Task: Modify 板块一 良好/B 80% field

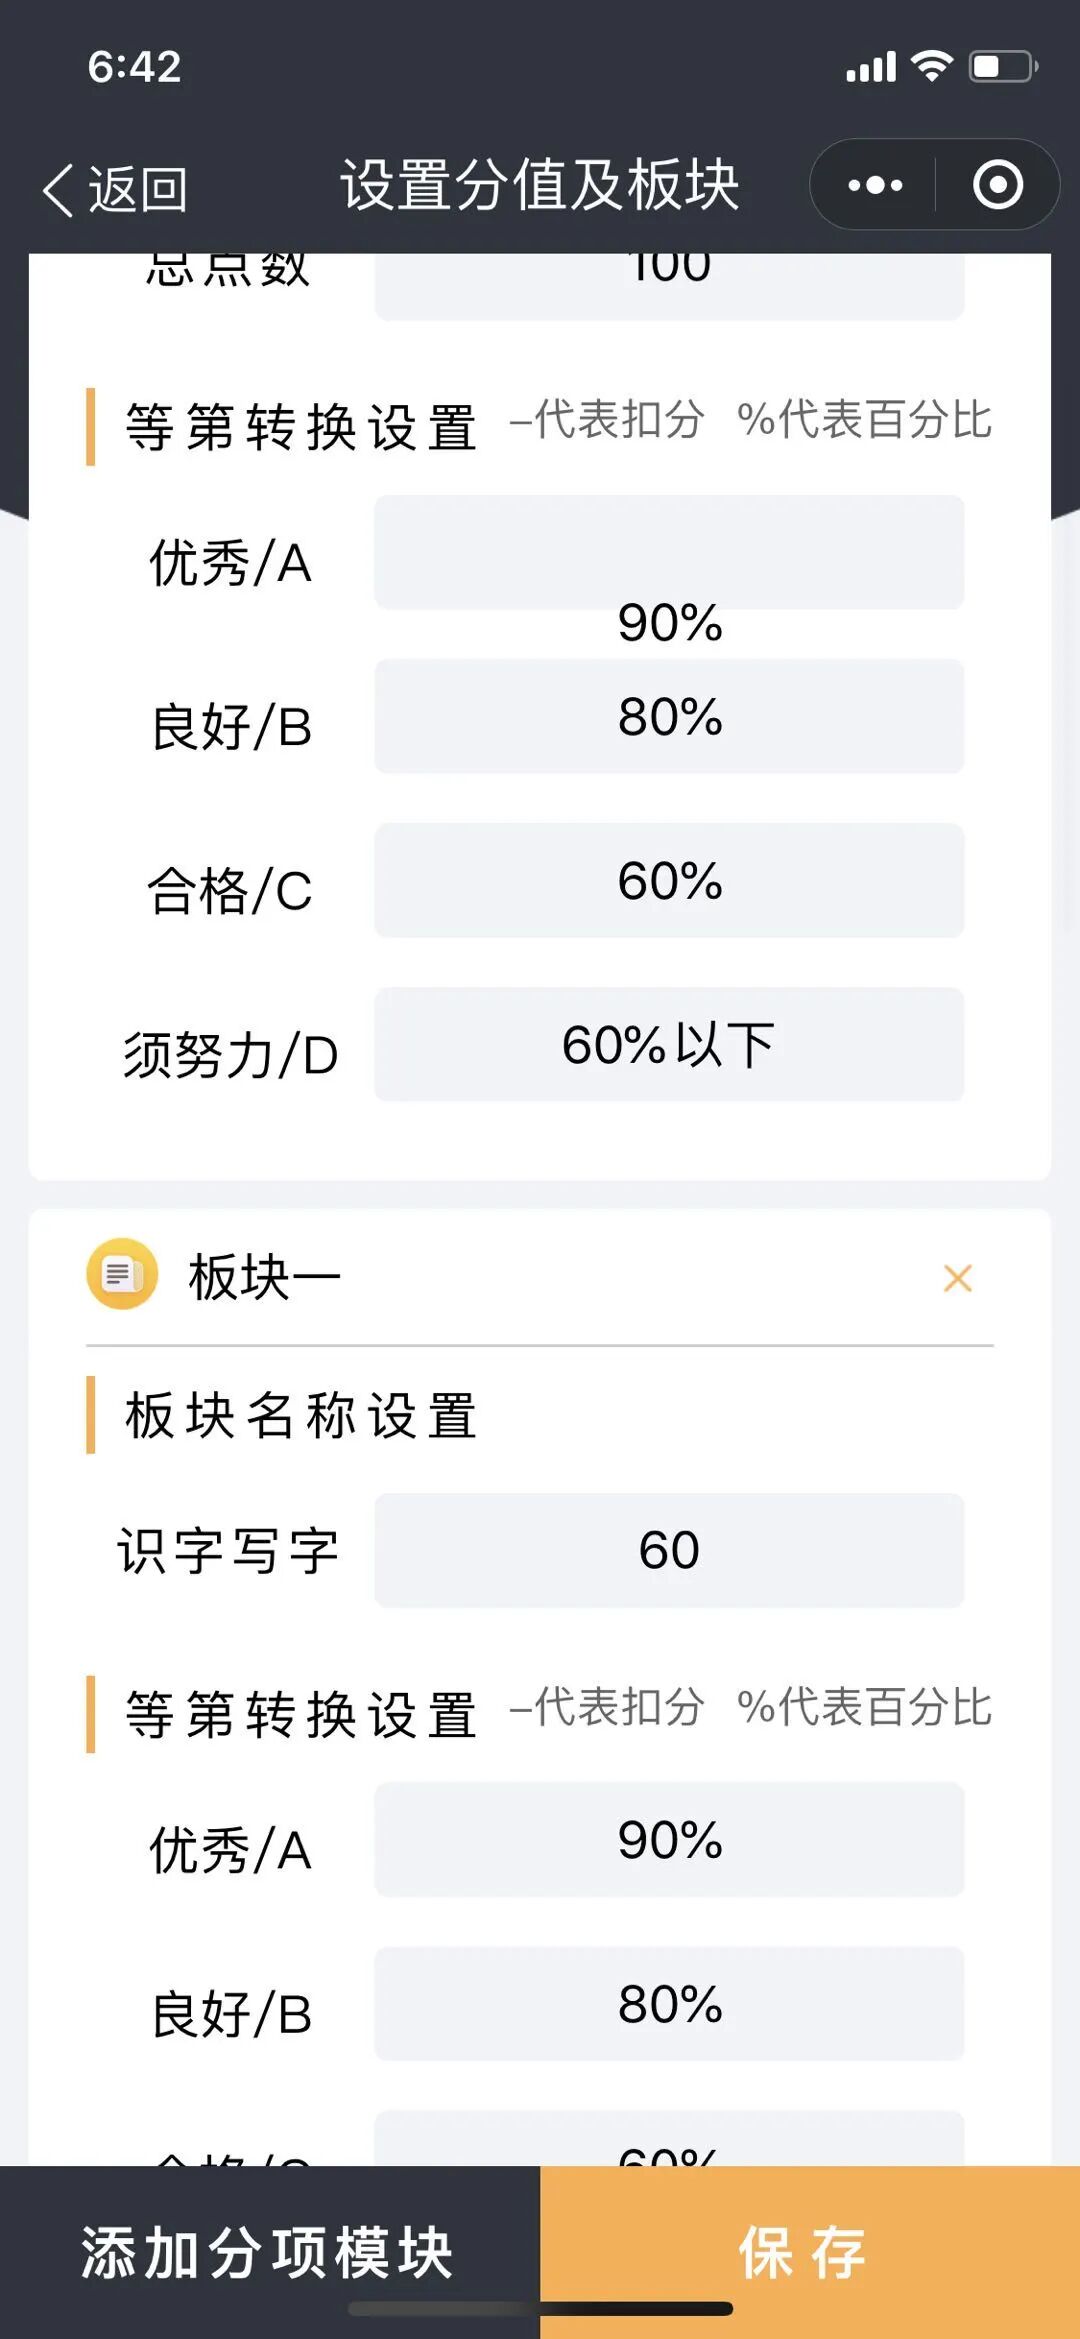Action: (669, 2003)
